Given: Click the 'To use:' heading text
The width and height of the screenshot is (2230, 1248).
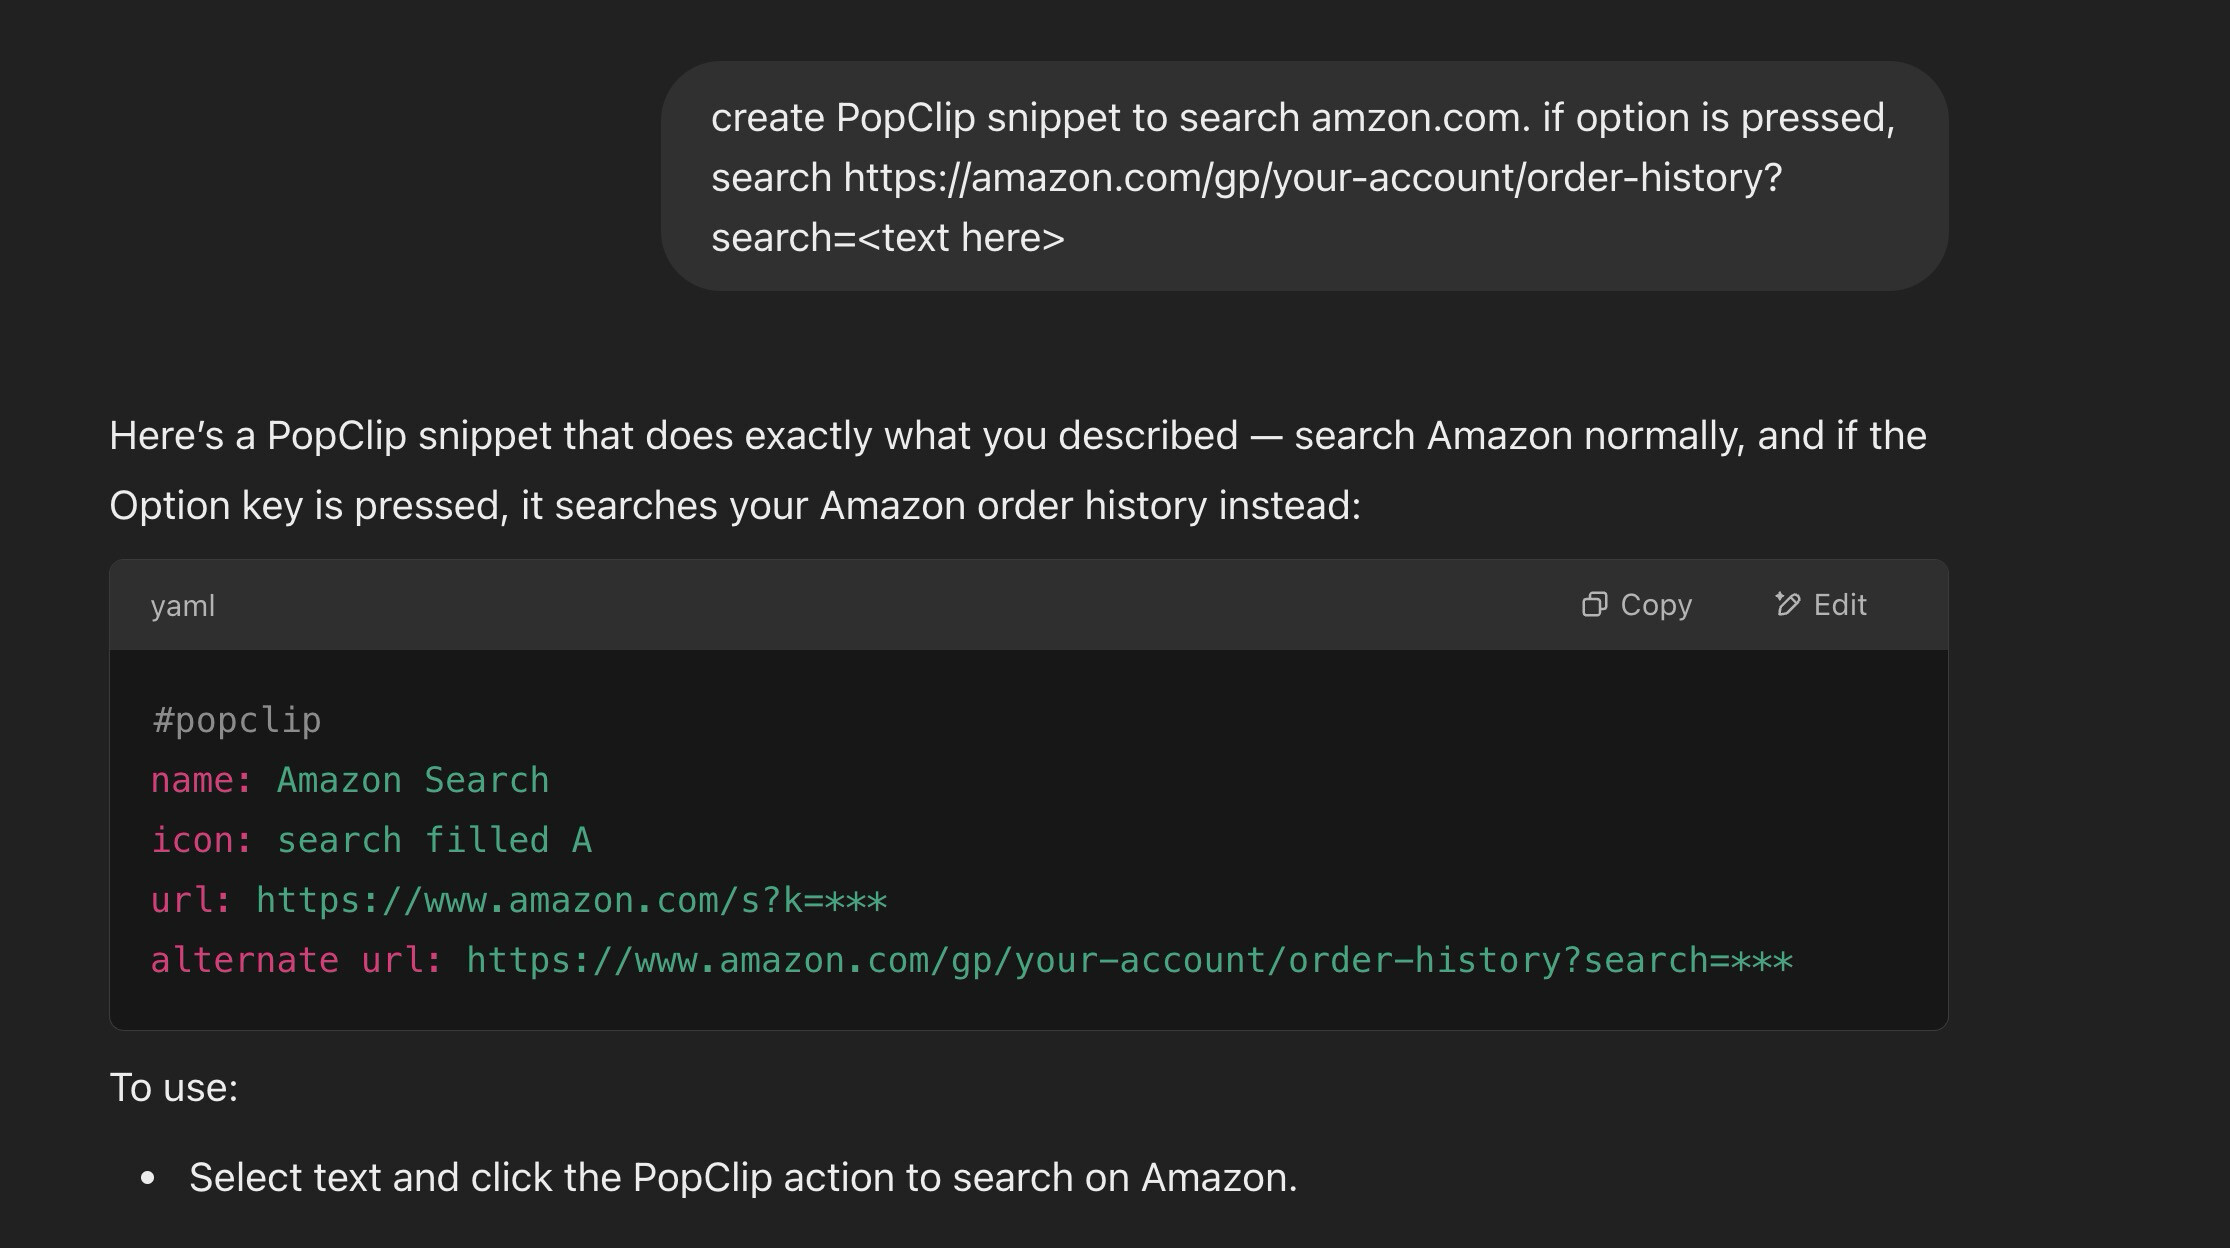Looking at the screenshot, I should 174,1088.
